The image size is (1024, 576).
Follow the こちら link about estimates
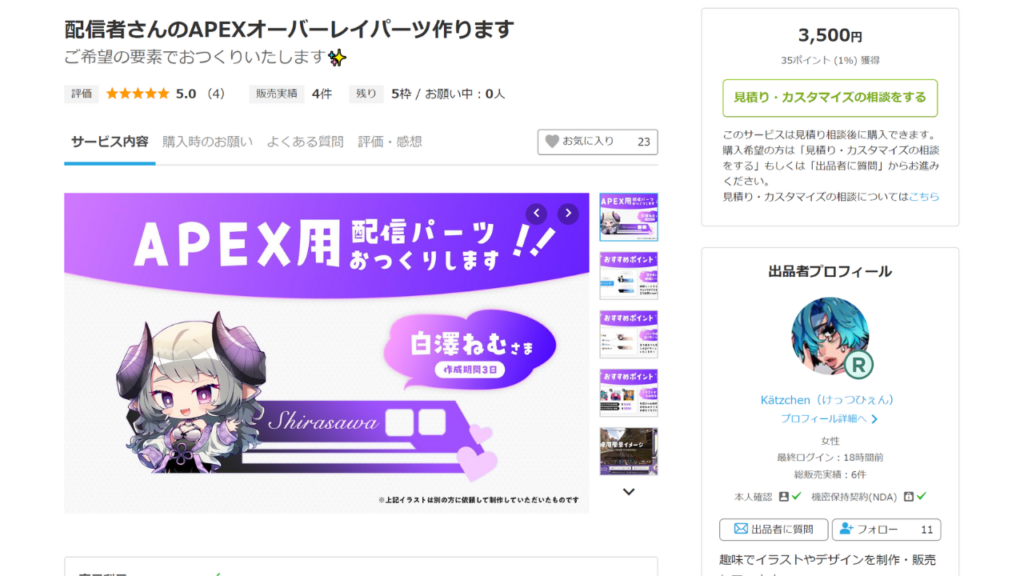[924, 197]
